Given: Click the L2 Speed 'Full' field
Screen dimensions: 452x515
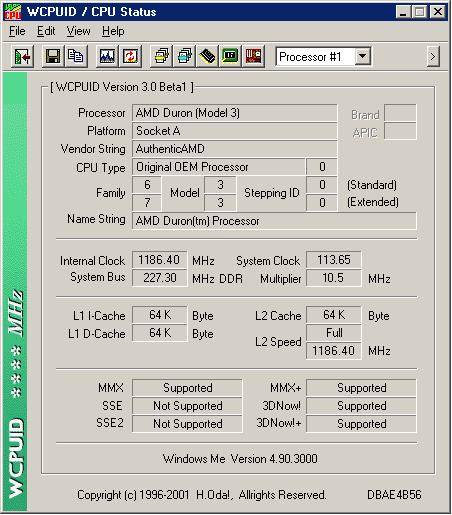Looking at the screenshot, I should tap(333, 333).
